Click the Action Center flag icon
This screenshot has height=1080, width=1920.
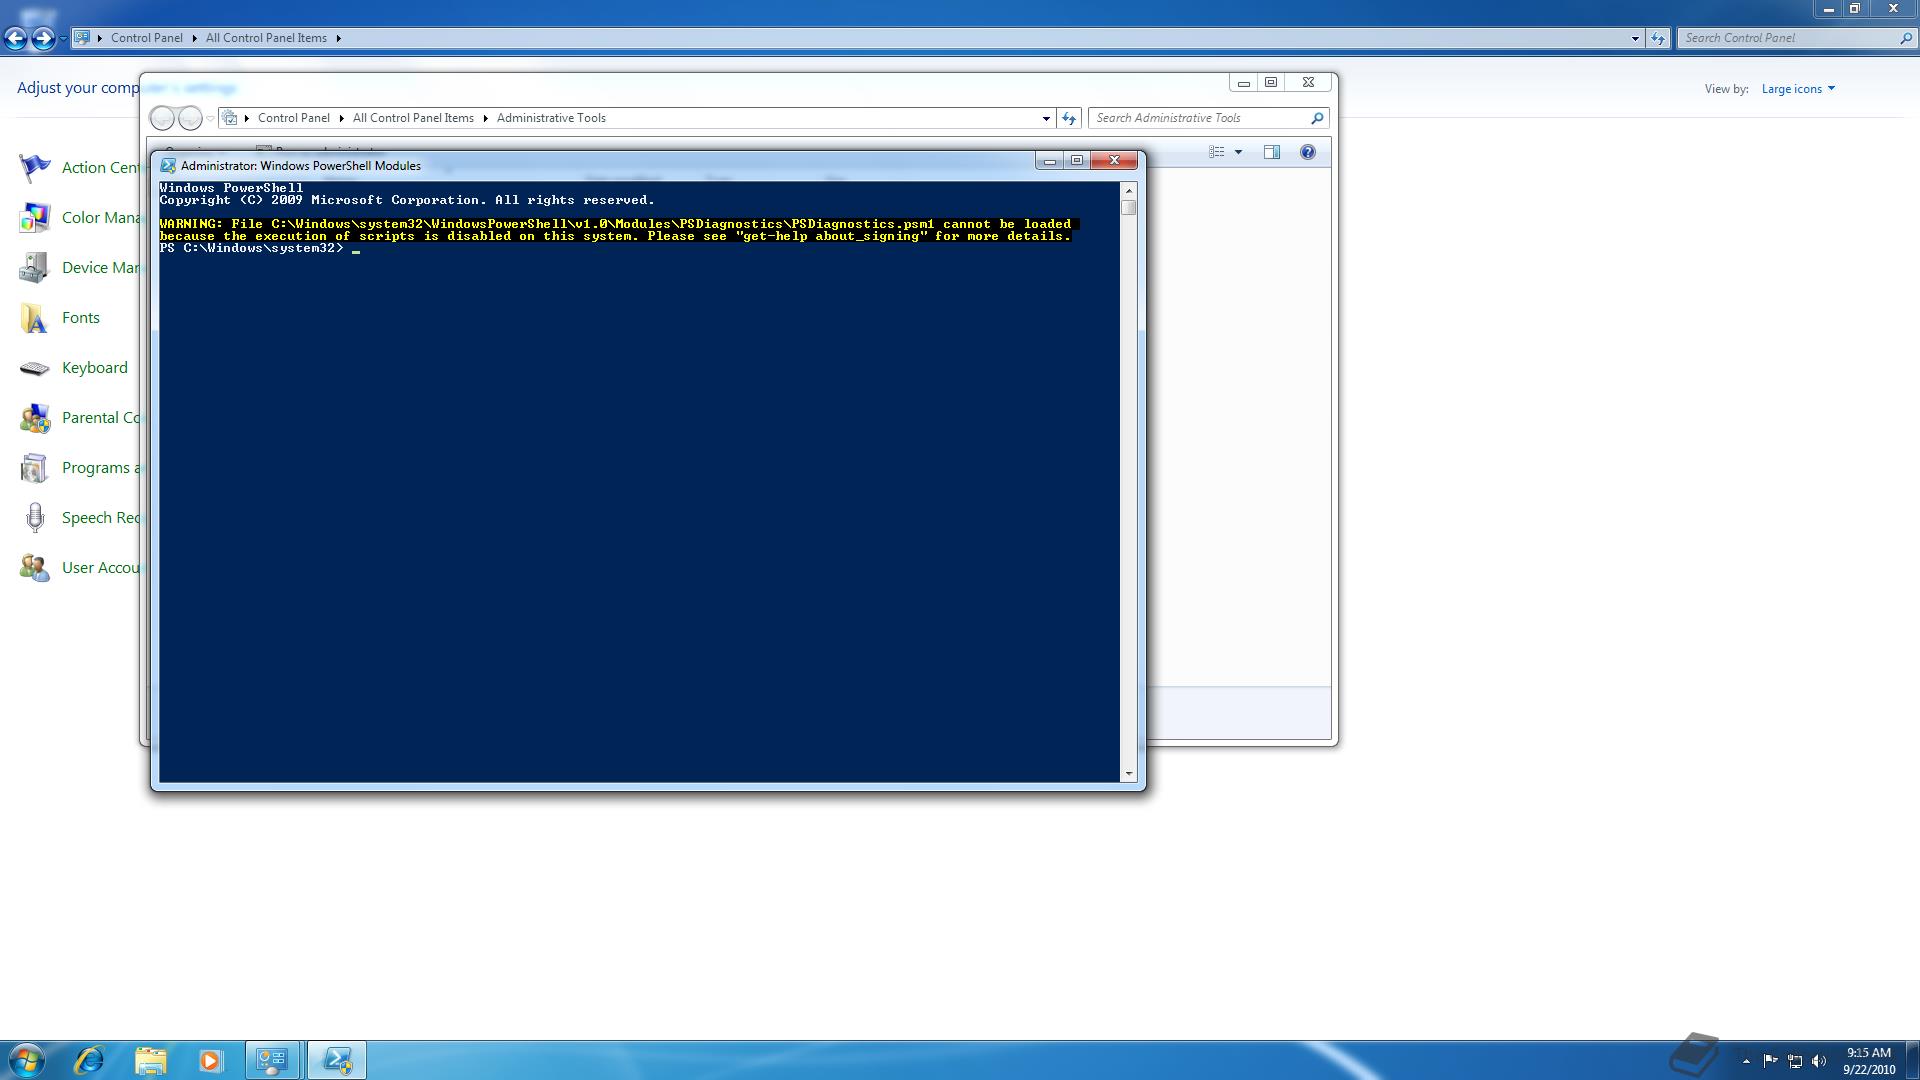pyautogui.click(x=35, y=168)
